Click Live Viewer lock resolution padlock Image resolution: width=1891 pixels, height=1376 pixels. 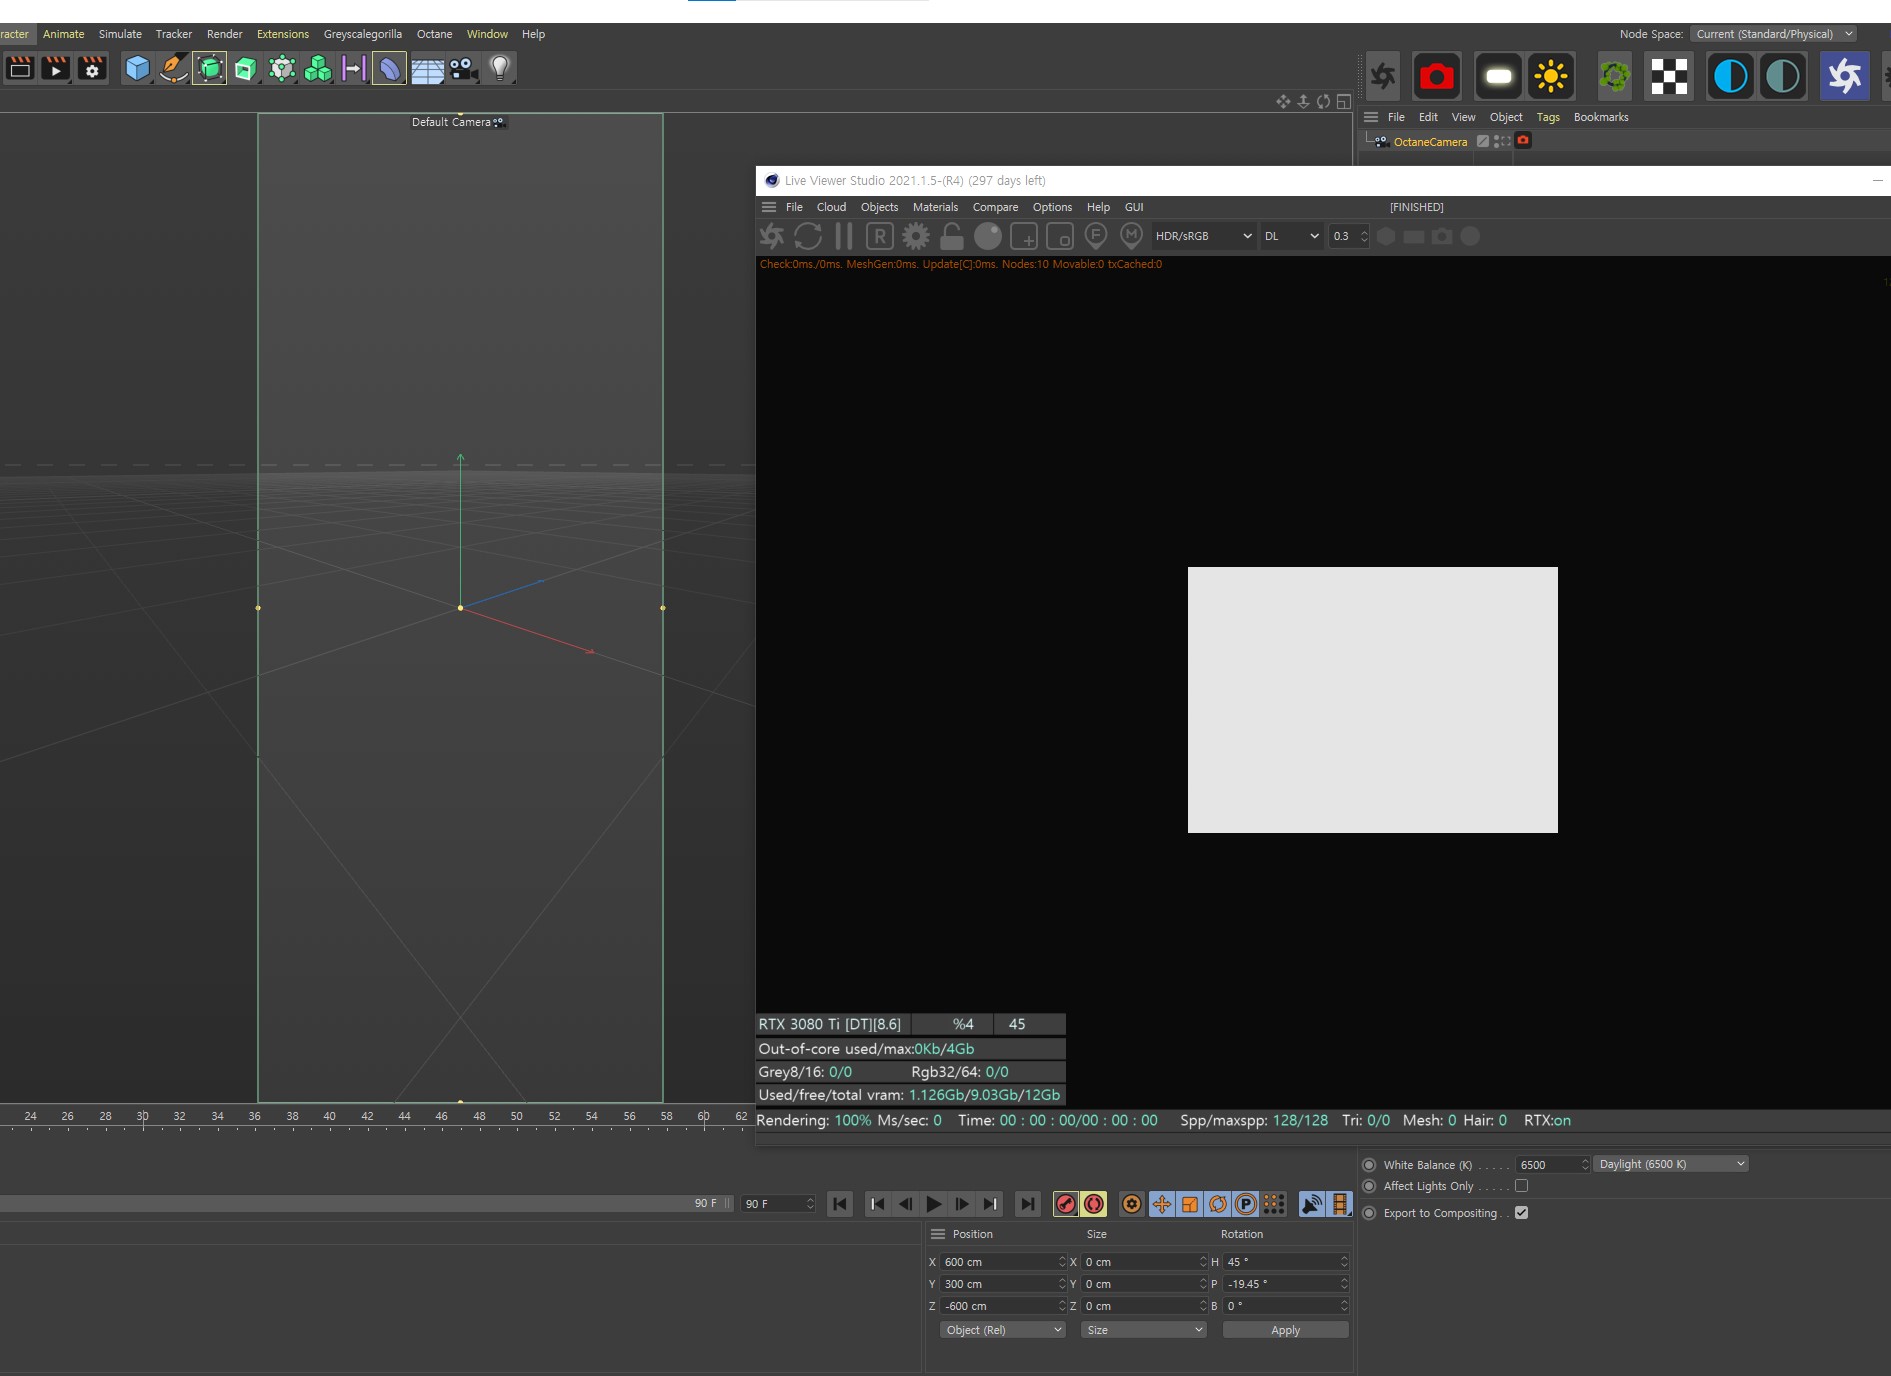click(x=952, y=236)
